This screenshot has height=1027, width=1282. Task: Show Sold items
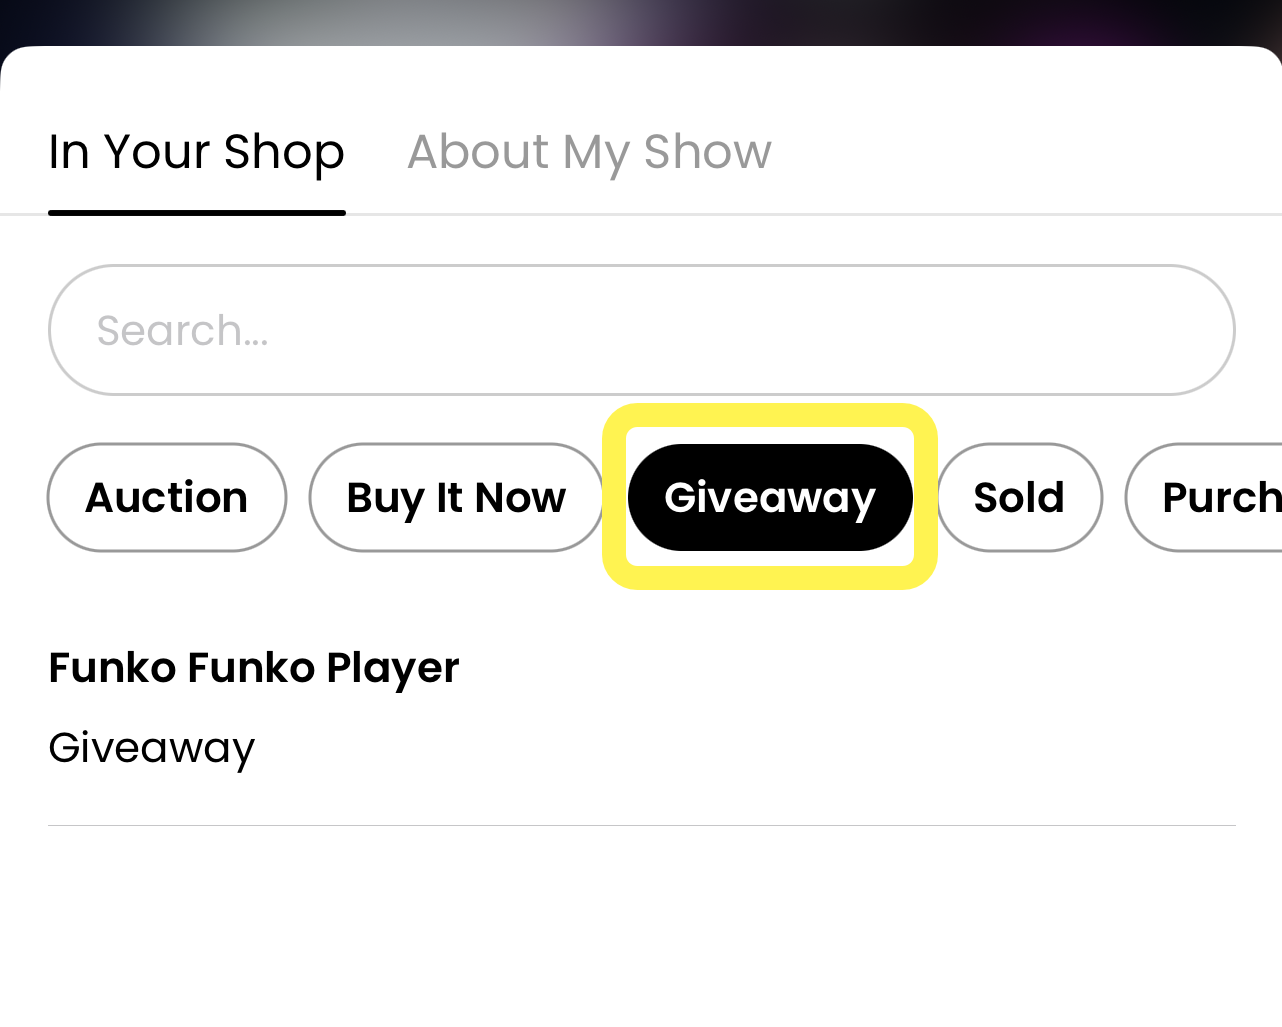(x=1019, y=497)
